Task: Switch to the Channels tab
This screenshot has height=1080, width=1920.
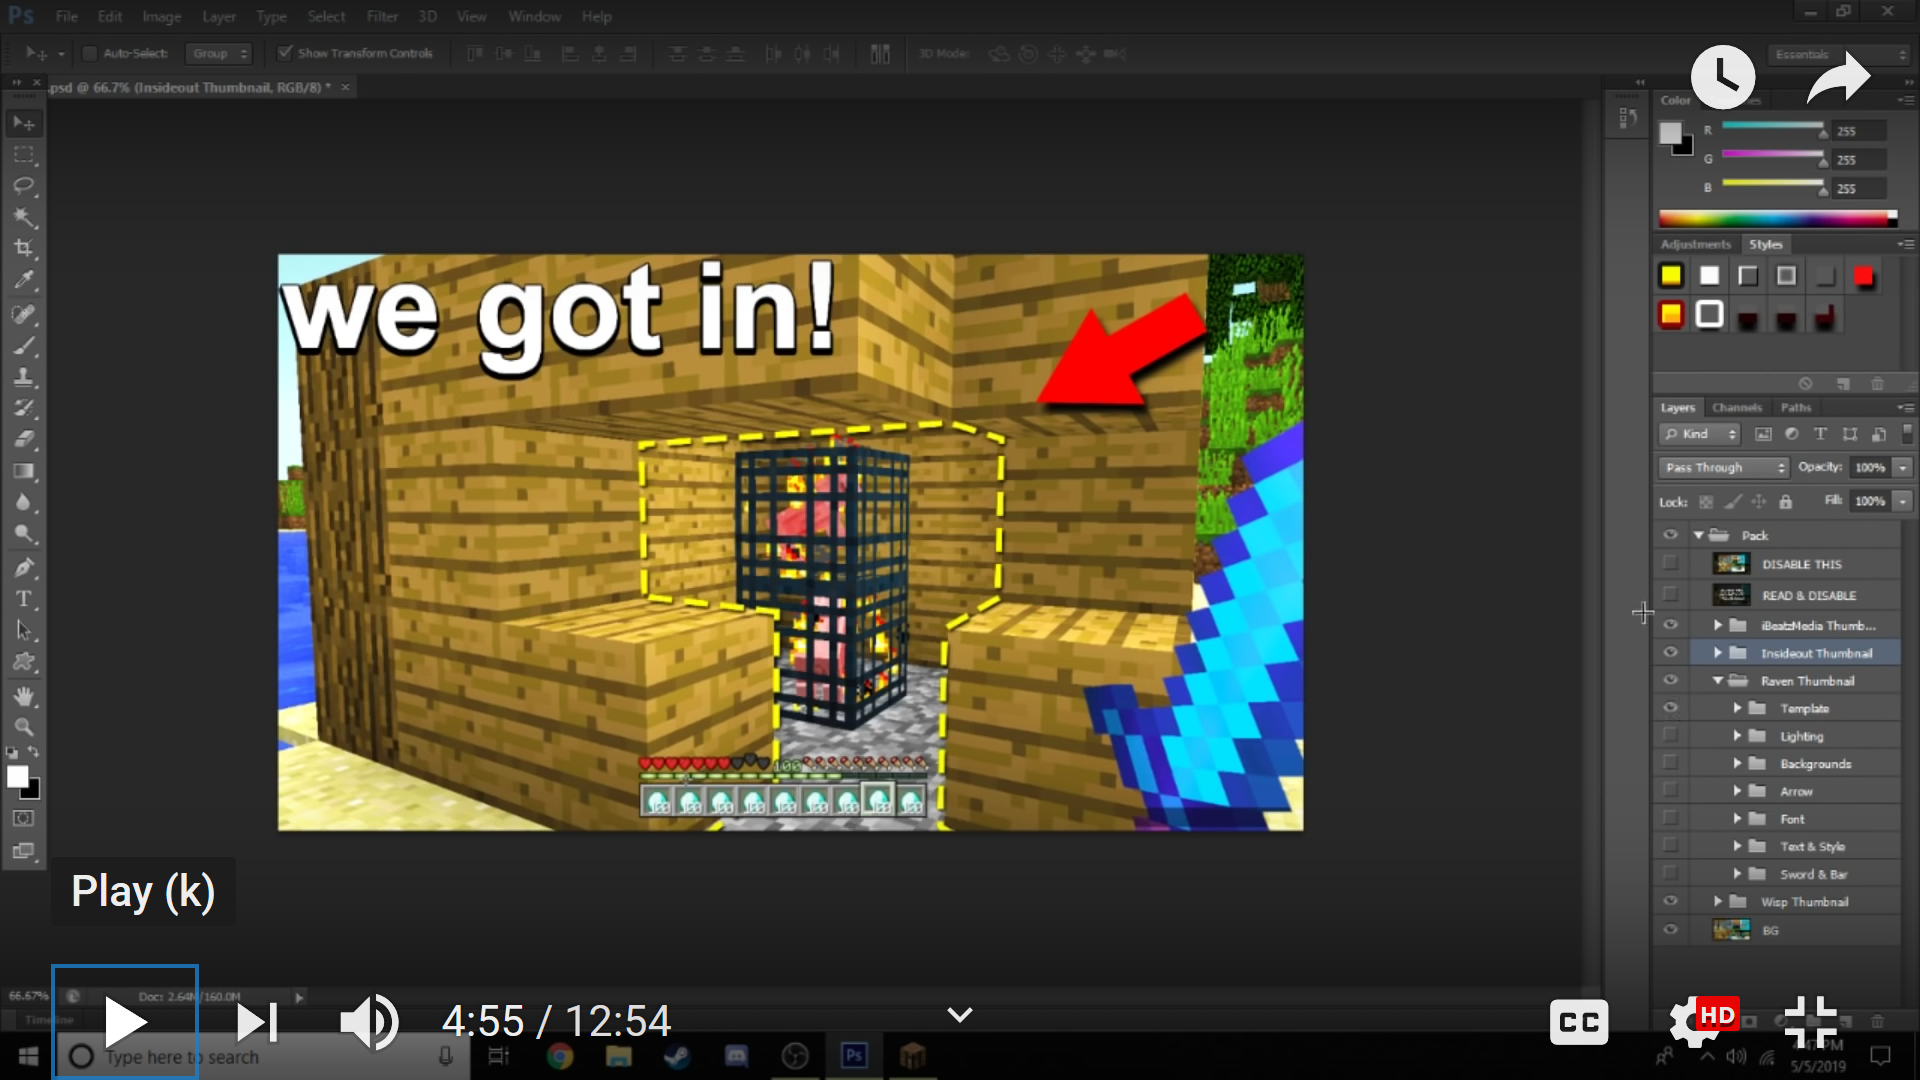Action: [1736, 407]
